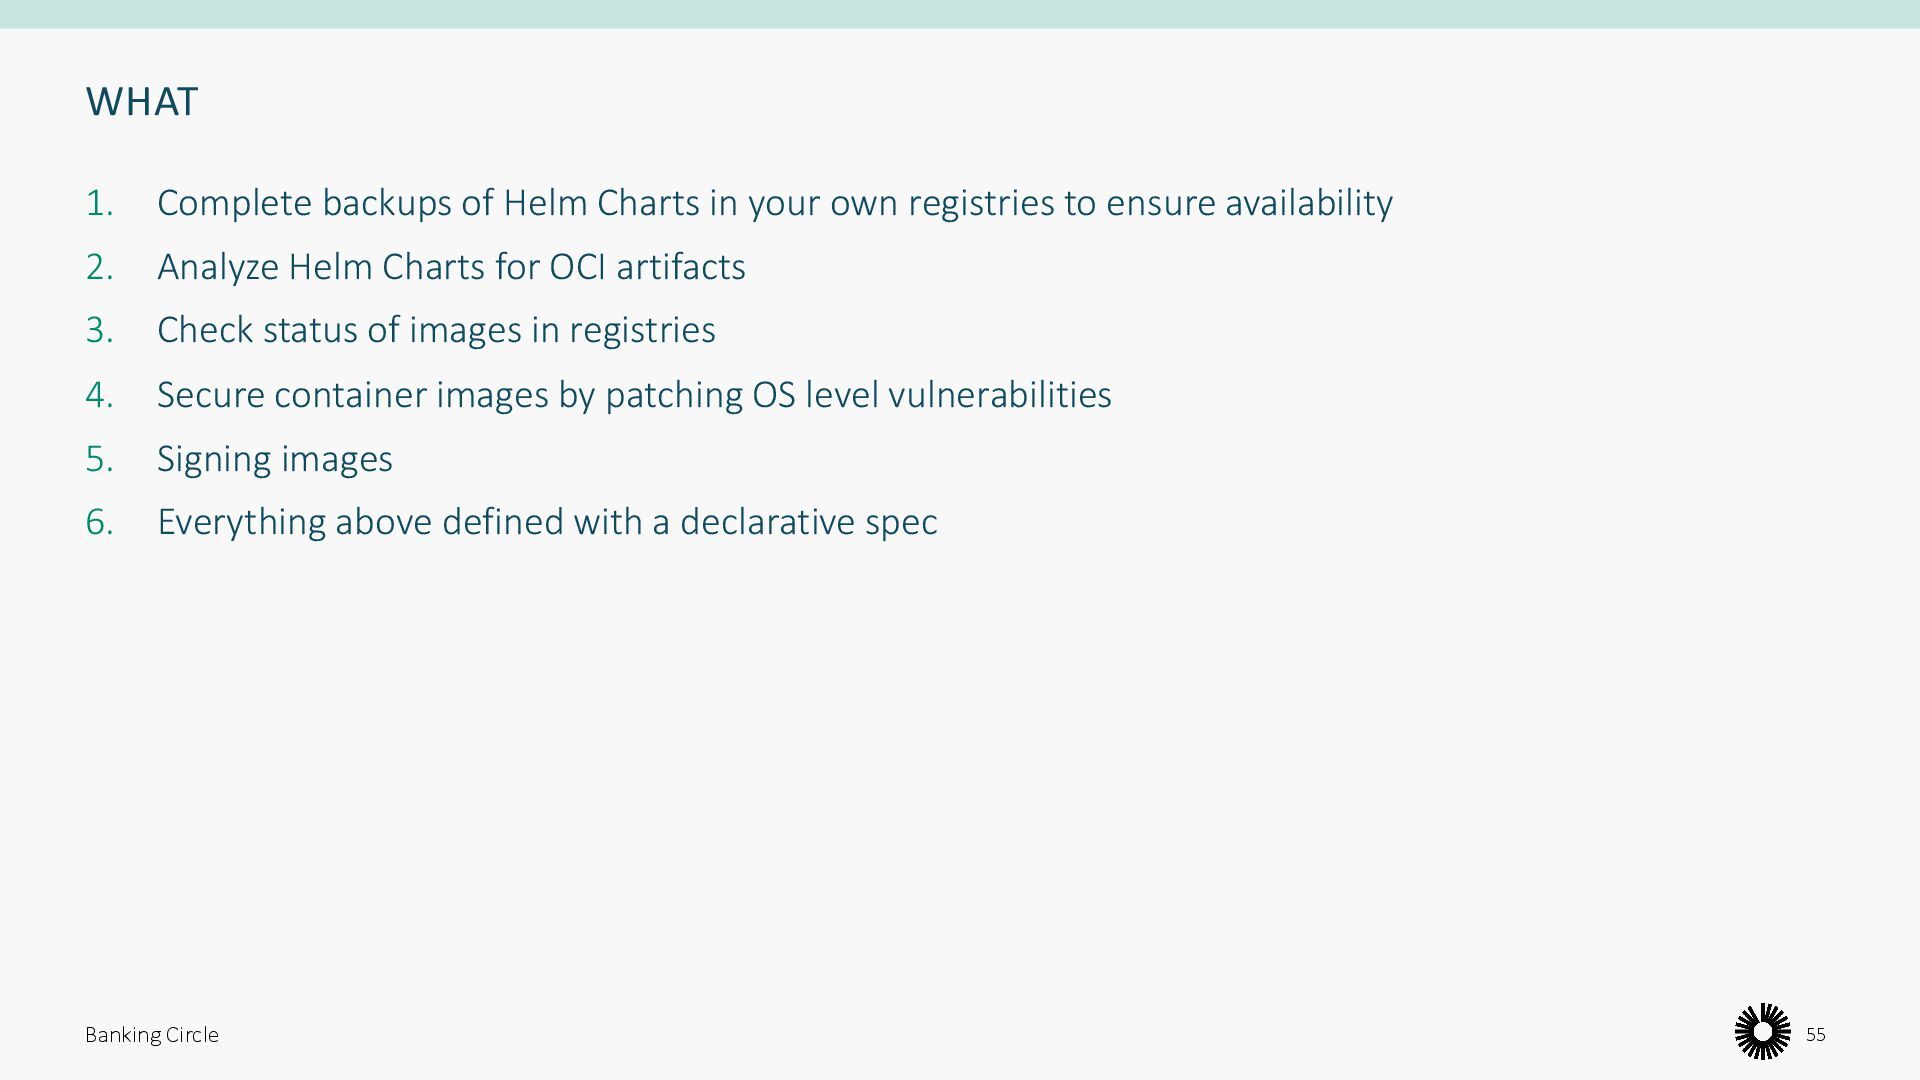Click the words OCI artifacts
The image size is (1920, 1080).
[x=647, y=267]
